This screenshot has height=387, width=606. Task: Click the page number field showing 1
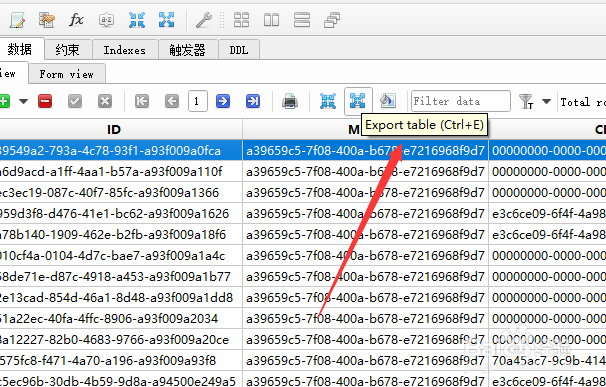point(197,101)
